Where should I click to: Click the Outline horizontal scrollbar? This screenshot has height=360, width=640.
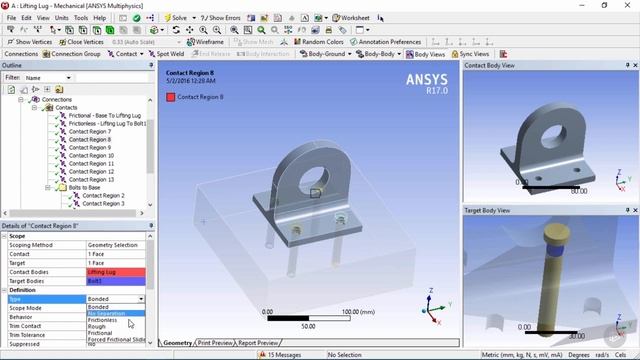(x=73, y=213)
